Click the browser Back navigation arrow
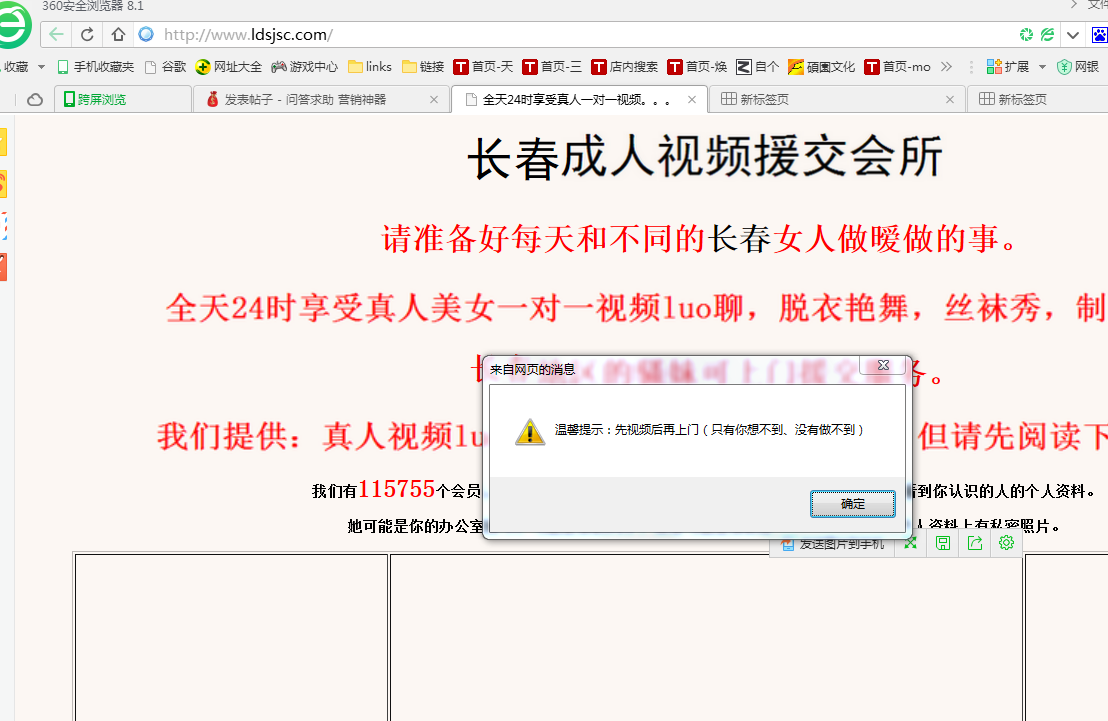 click(55, 33)
